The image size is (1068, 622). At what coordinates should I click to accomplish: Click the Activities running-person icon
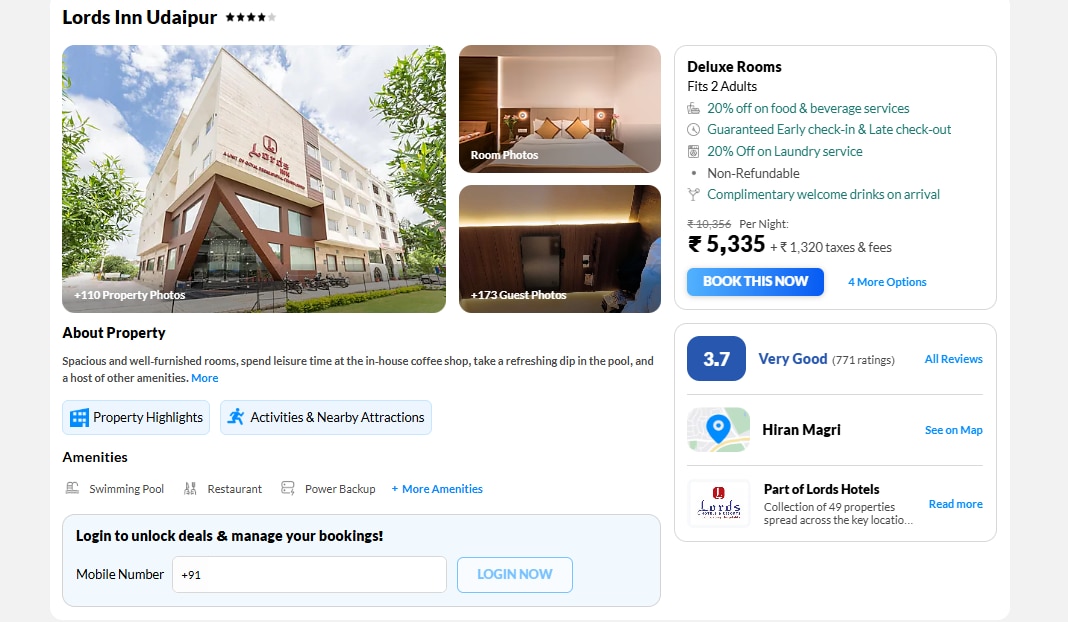click(236, 417)
